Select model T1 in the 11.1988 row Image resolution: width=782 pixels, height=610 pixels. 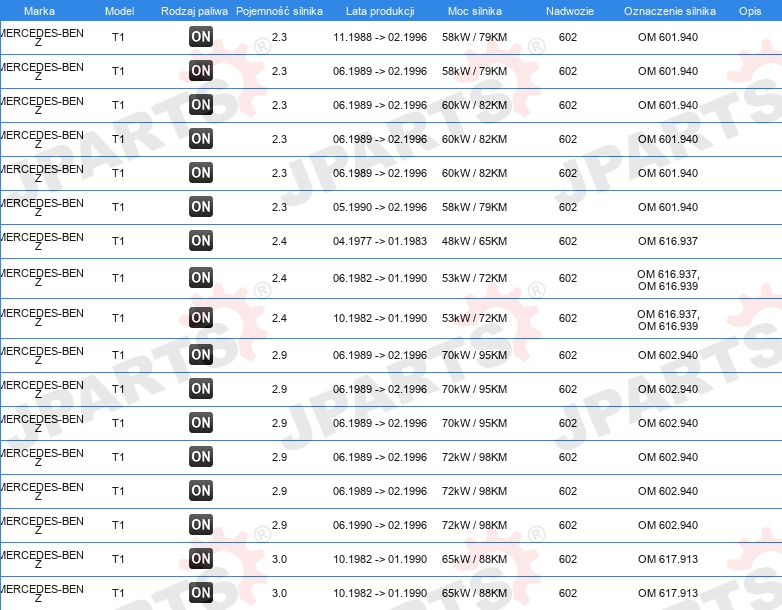pyautogui.click(x=118, y=37)
